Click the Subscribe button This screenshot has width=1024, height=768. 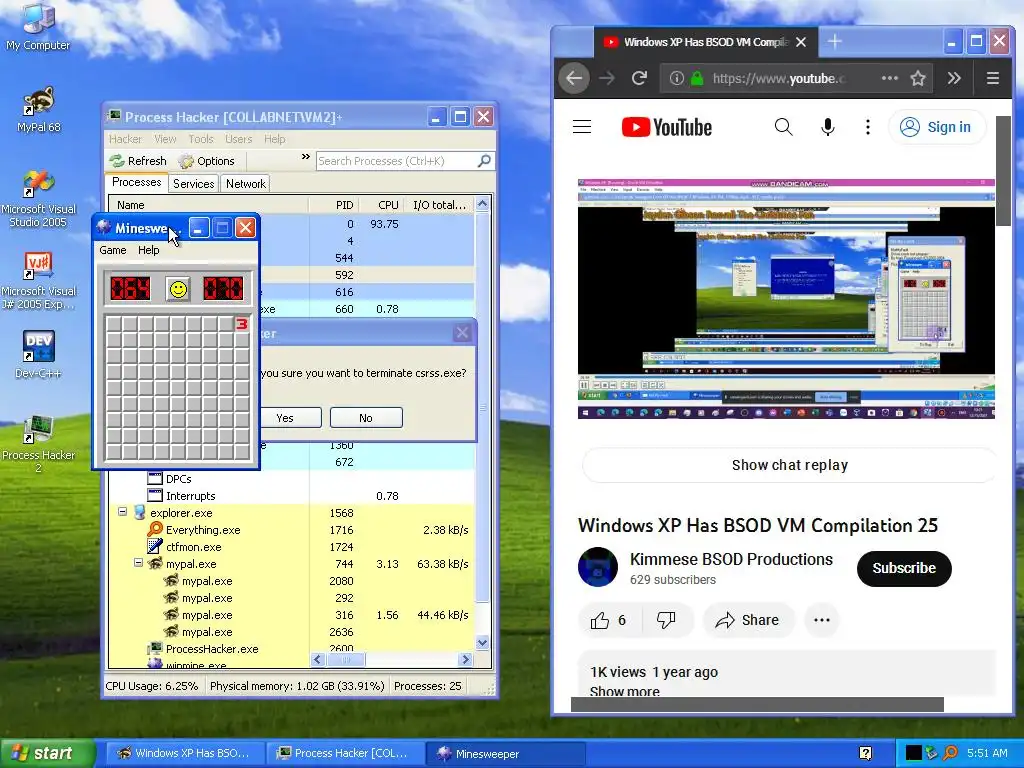click(x=904, y=568)
